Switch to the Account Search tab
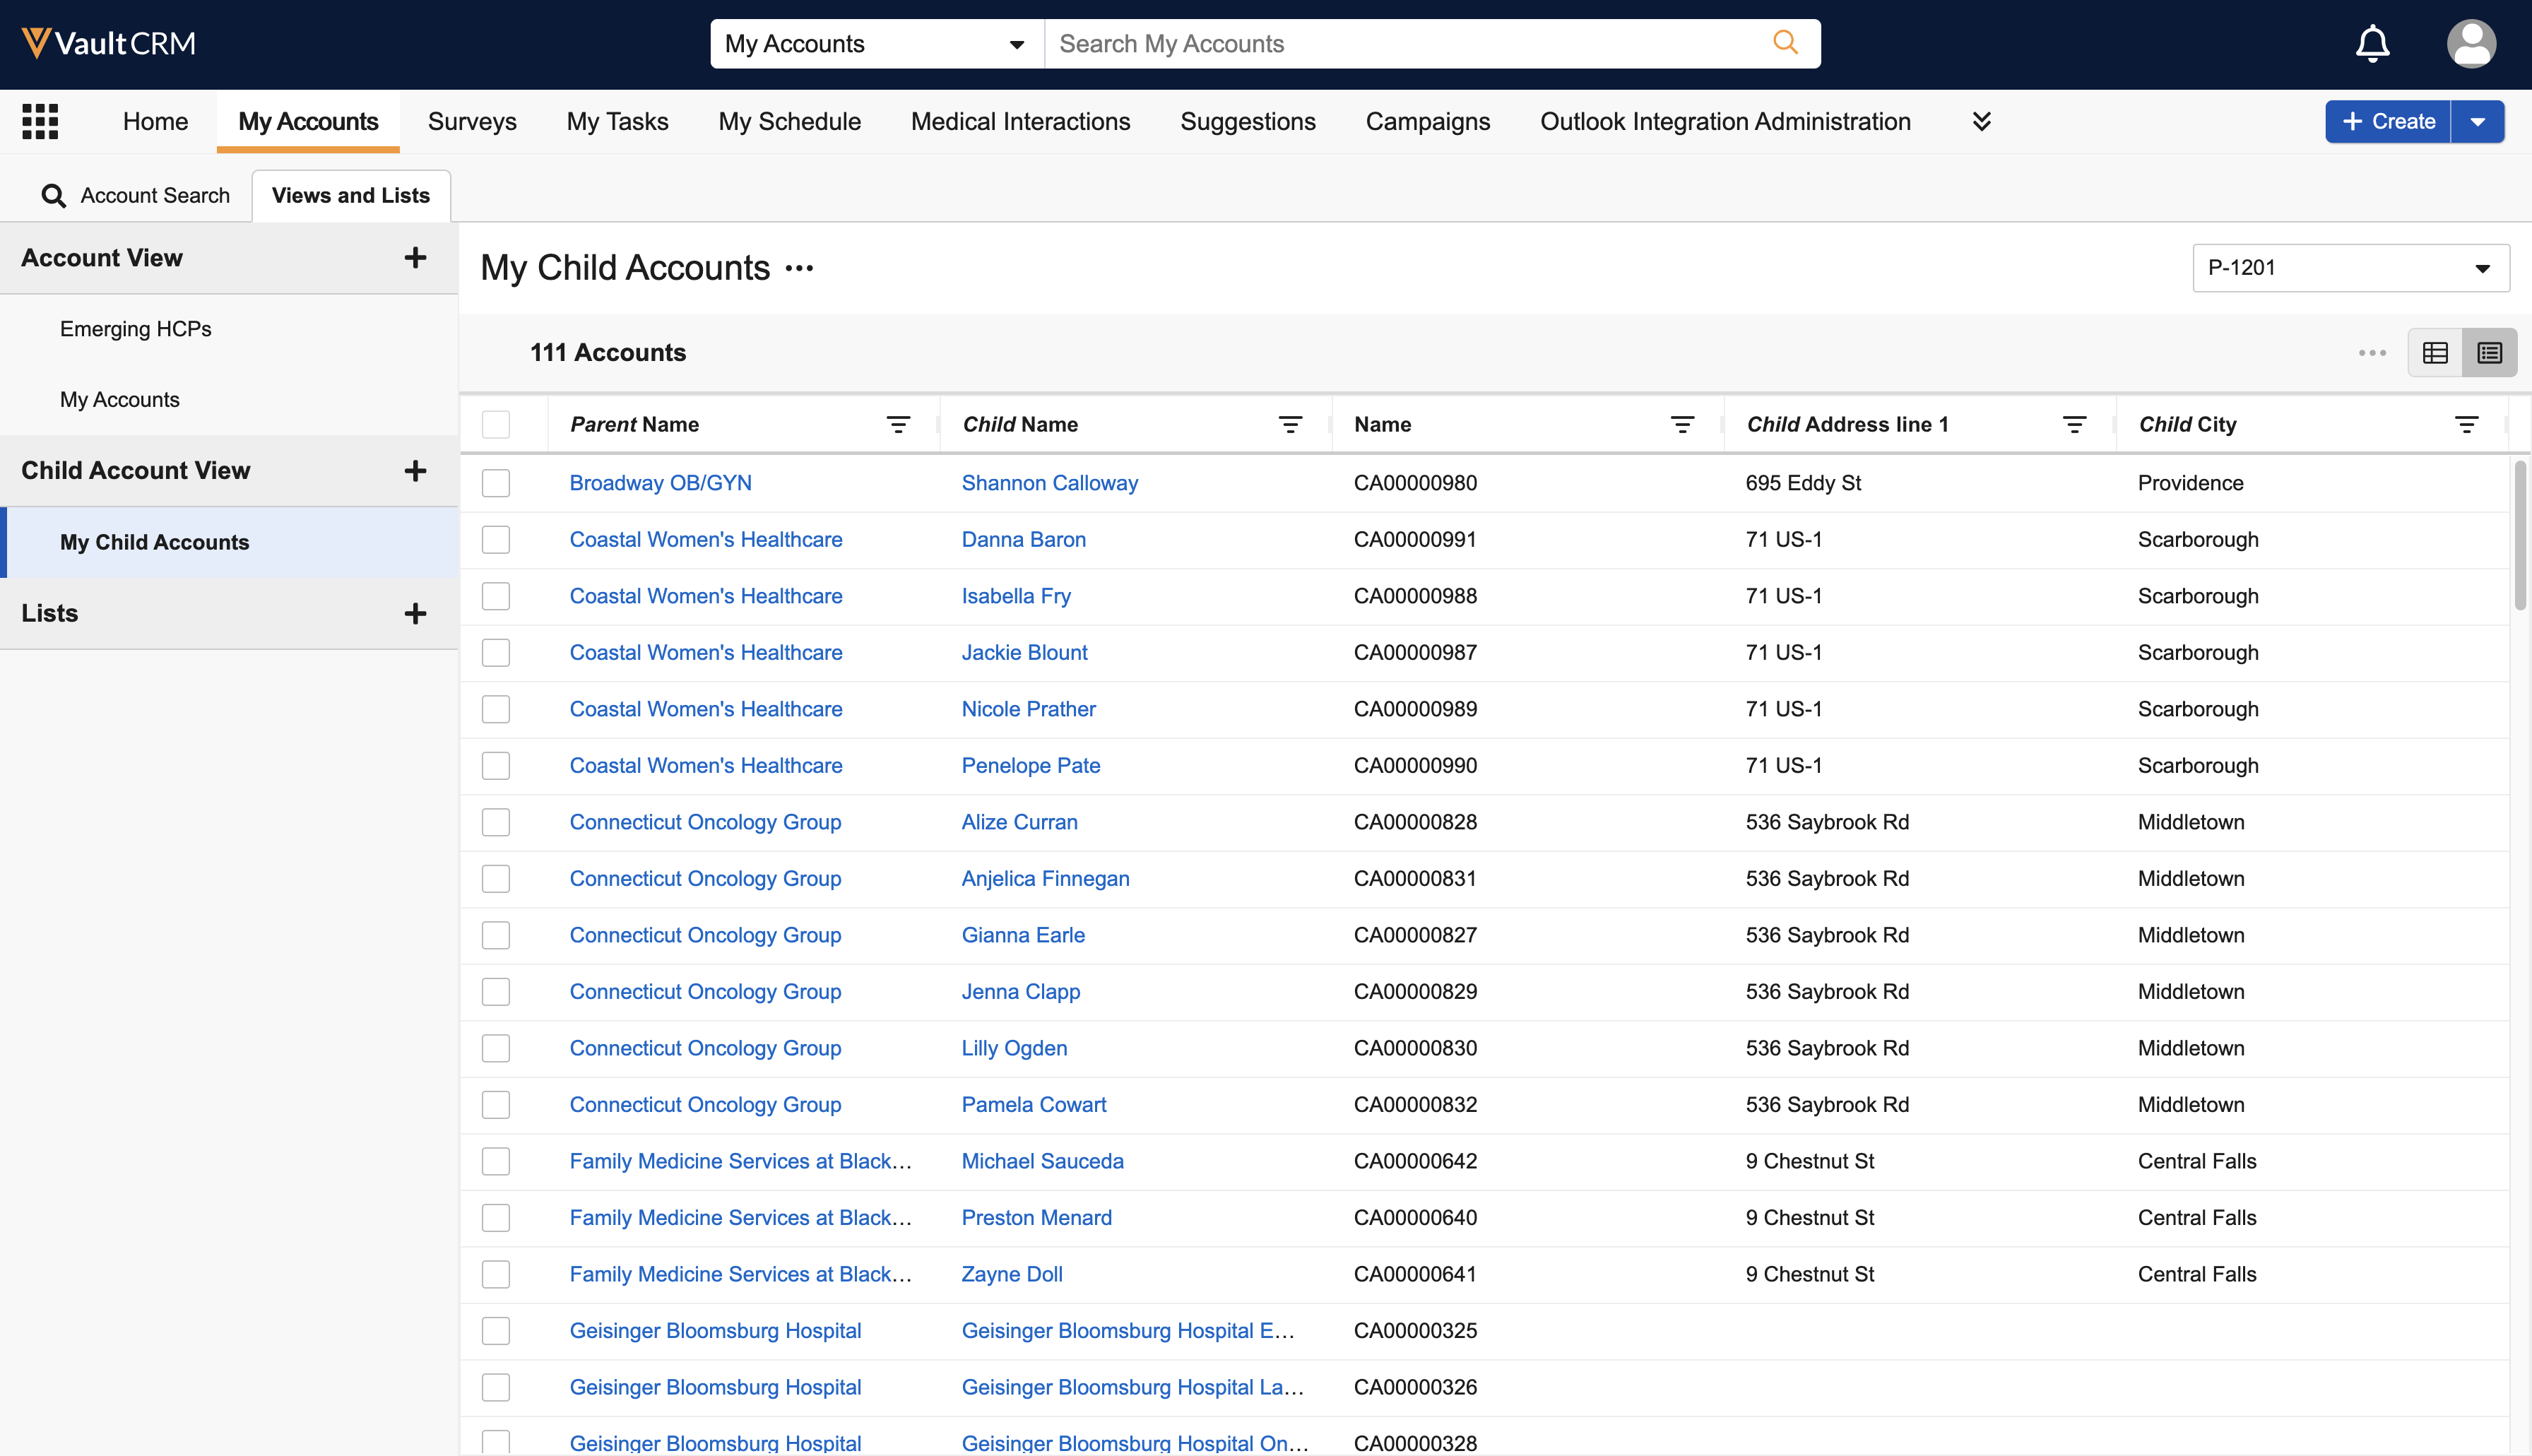This screenshot has height=1456, width=2532. tap(135, 195)
